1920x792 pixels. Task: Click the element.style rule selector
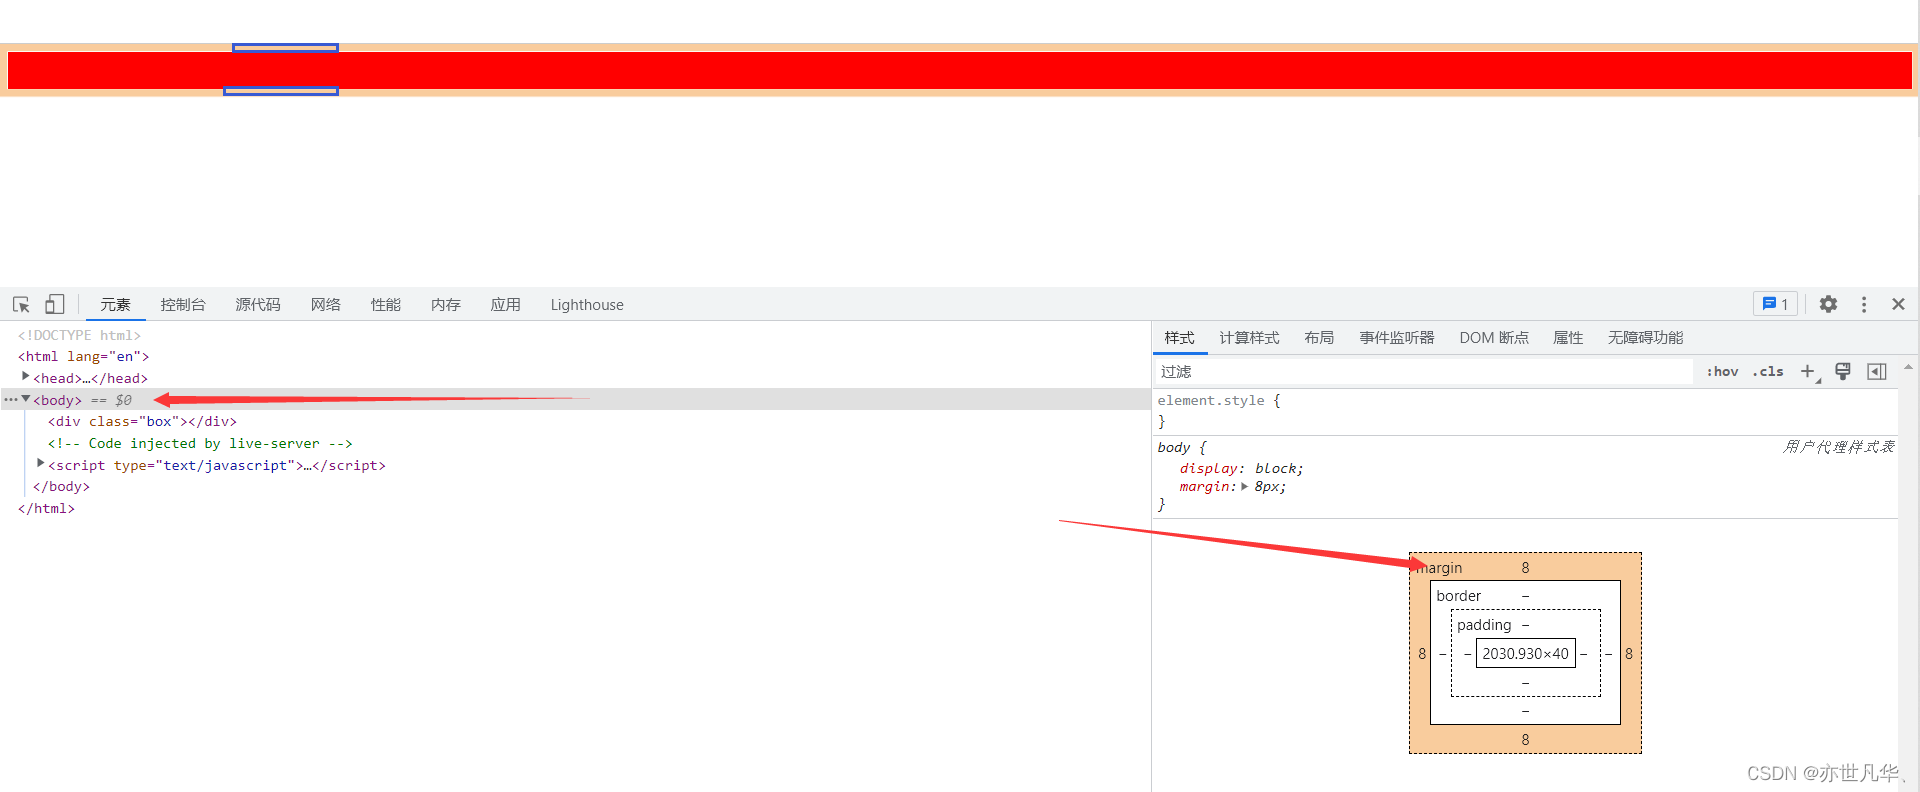1211,400
